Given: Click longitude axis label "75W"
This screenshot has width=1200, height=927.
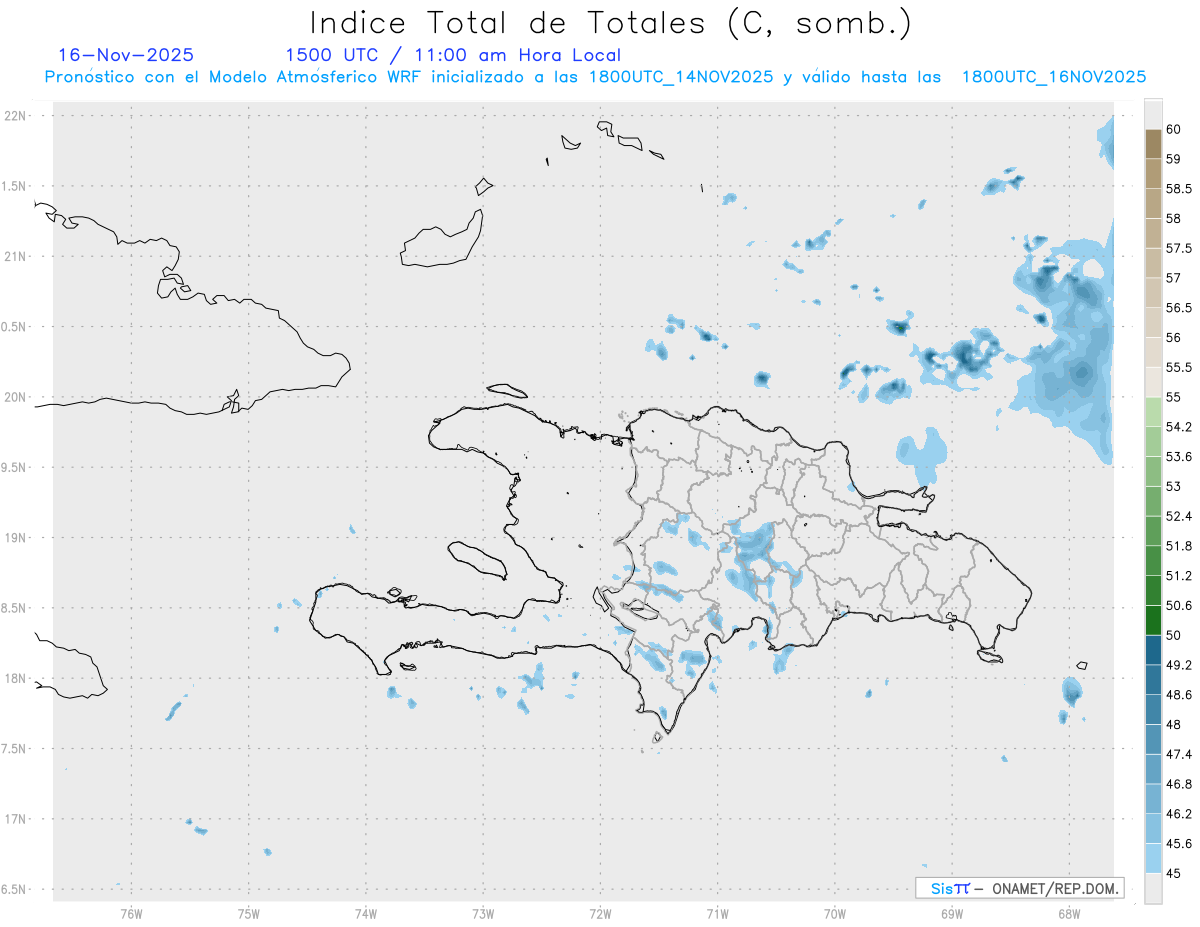Looking at the screenshot, I should click(x=249, y=913).
